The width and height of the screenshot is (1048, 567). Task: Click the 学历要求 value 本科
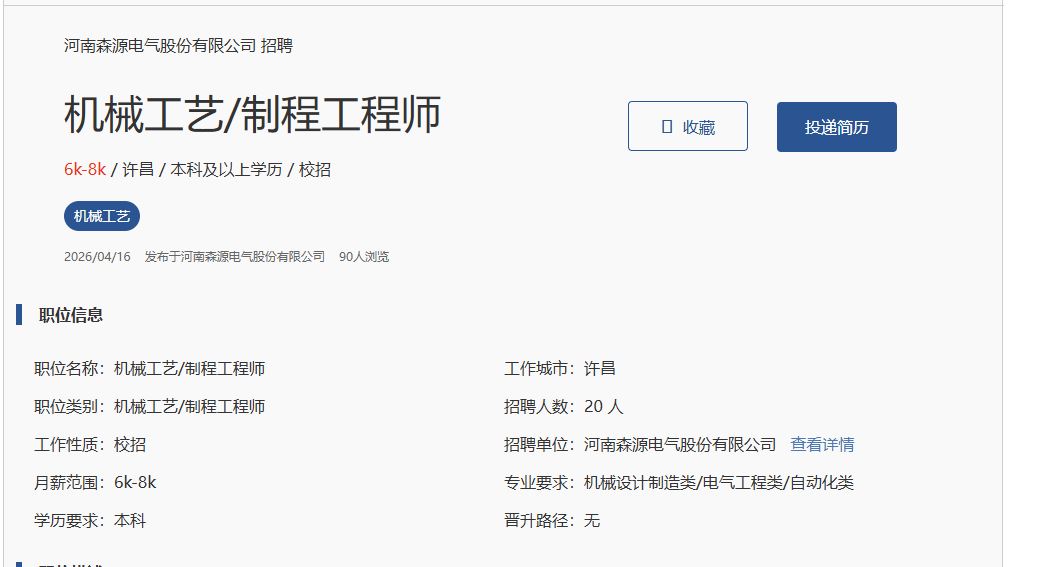point(130,521)
